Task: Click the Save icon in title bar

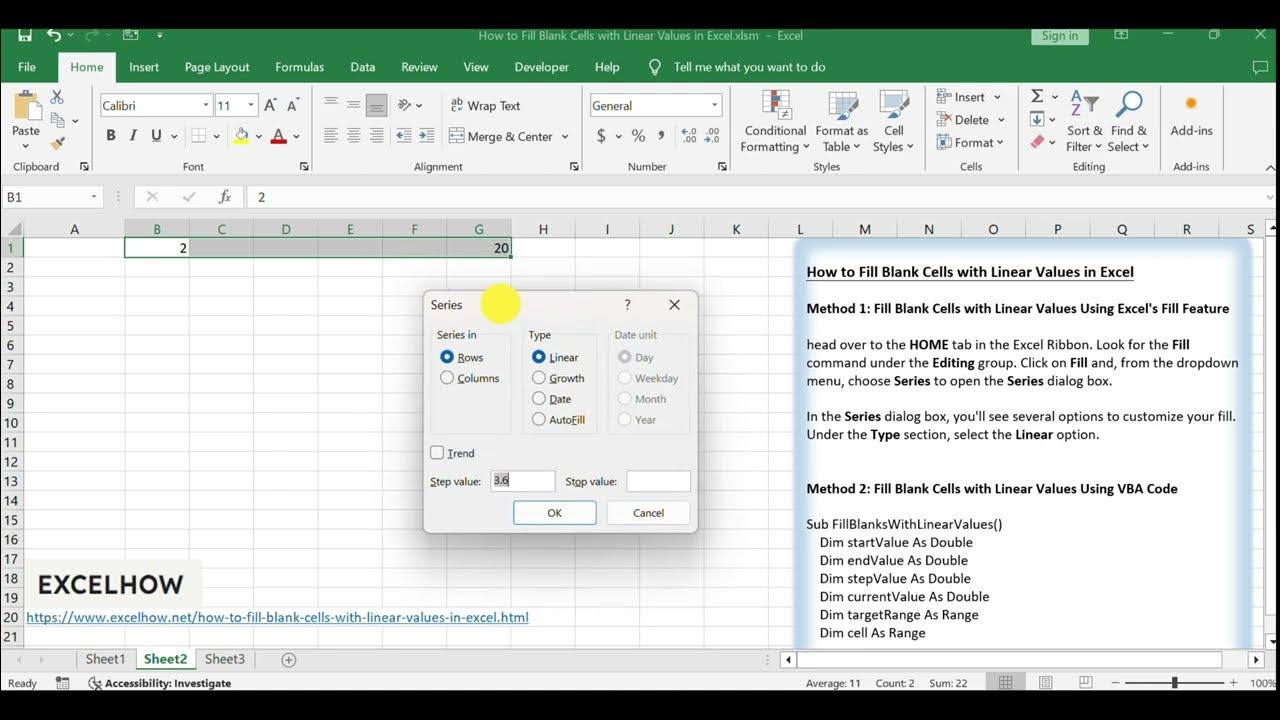Action: pyautogui.click(x=25, y=35)
